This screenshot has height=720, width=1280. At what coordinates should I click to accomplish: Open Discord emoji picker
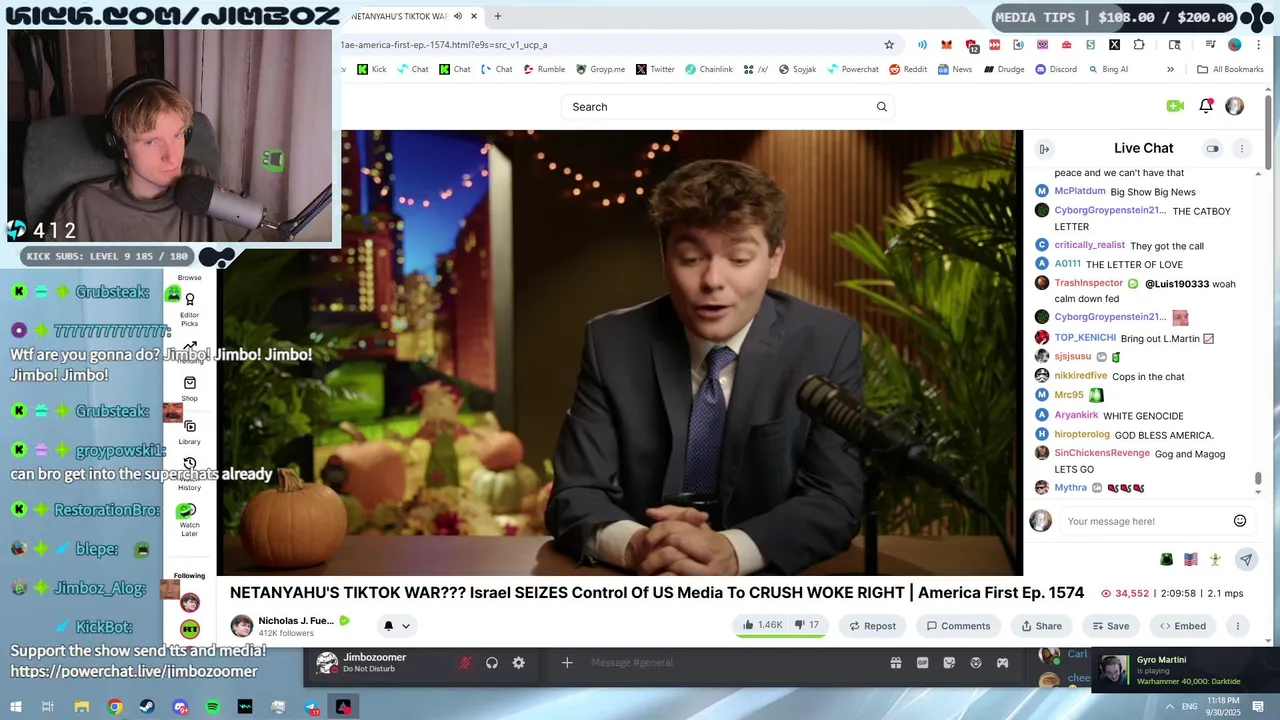976,663
